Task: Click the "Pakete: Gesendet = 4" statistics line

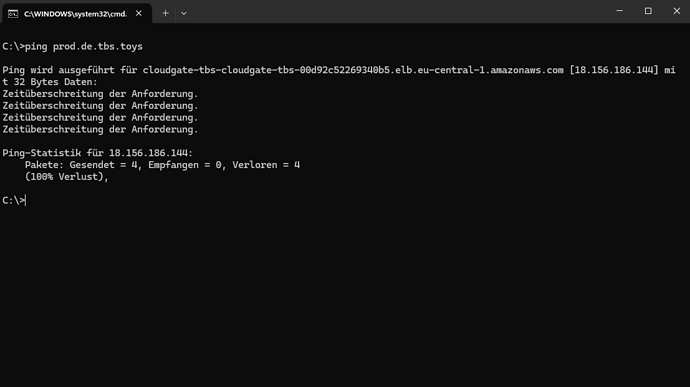Action: [x=162, y=165]
